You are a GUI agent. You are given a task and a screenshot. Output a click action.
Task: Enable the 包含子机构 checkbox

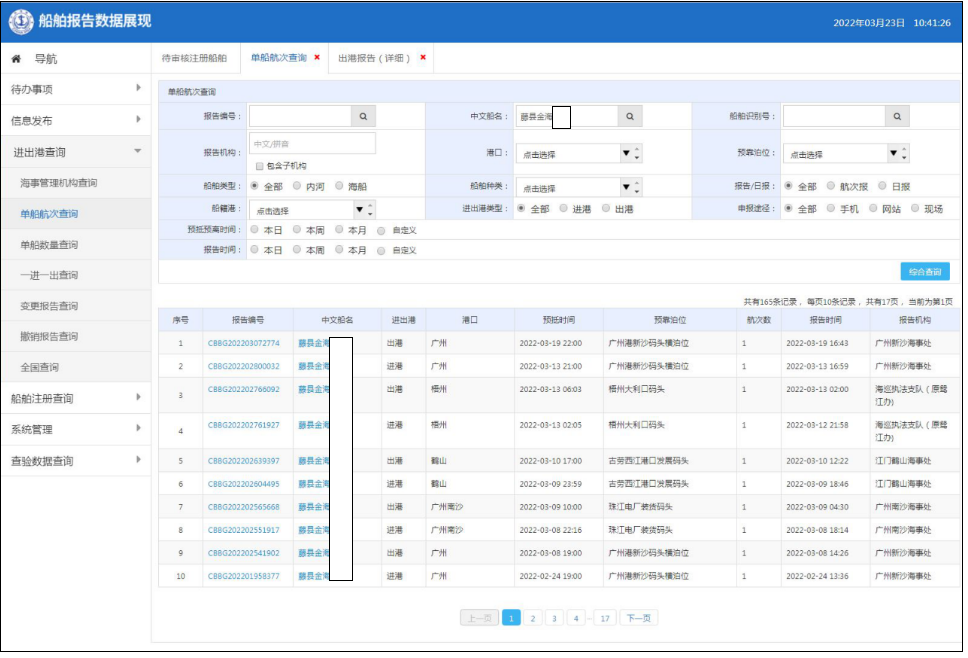(259, 166)
